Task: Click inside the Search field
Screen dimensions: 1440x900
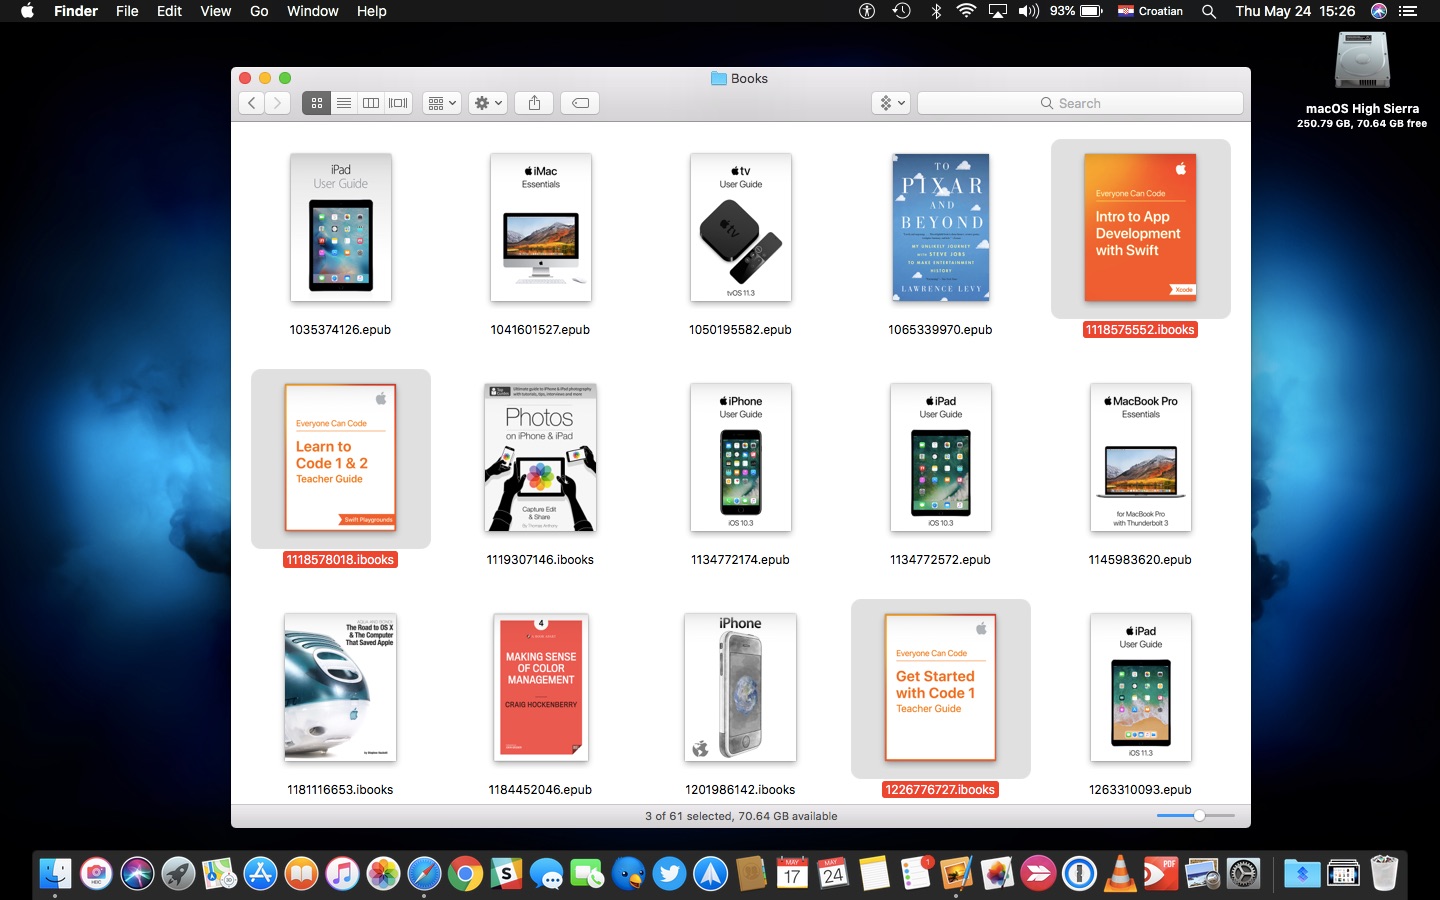Action: click(x=1080, y=102)
